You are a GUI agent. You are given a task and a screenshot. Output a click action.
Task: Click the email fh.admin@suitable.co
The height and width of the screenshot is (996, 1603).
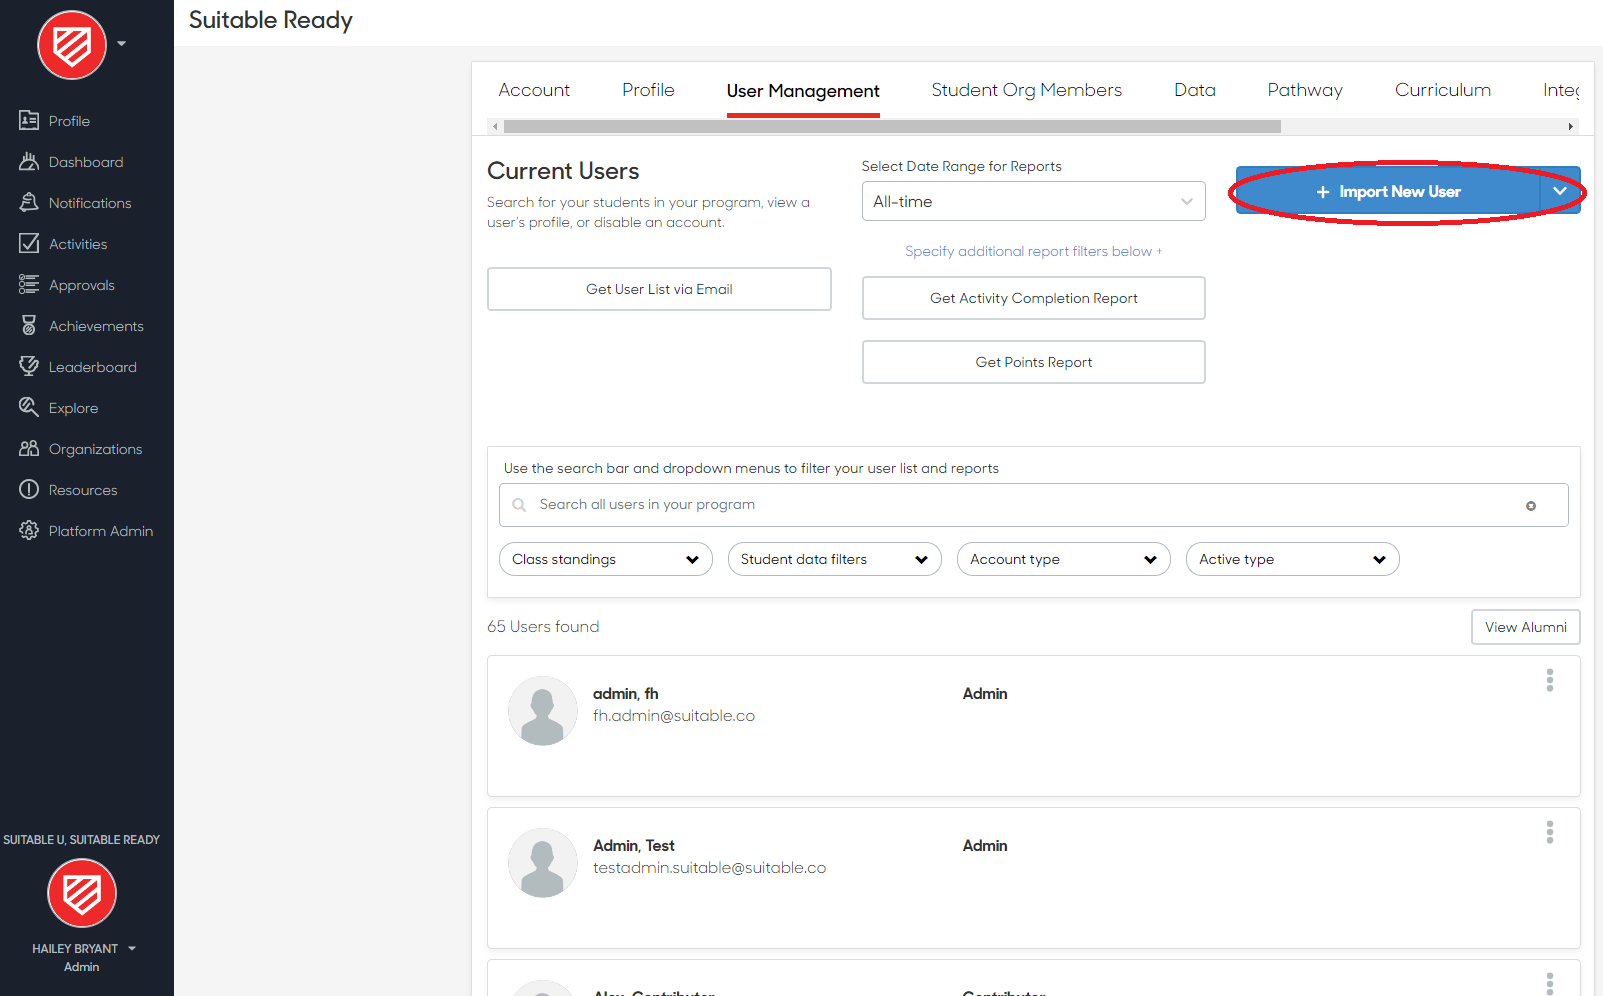[674, 716]
